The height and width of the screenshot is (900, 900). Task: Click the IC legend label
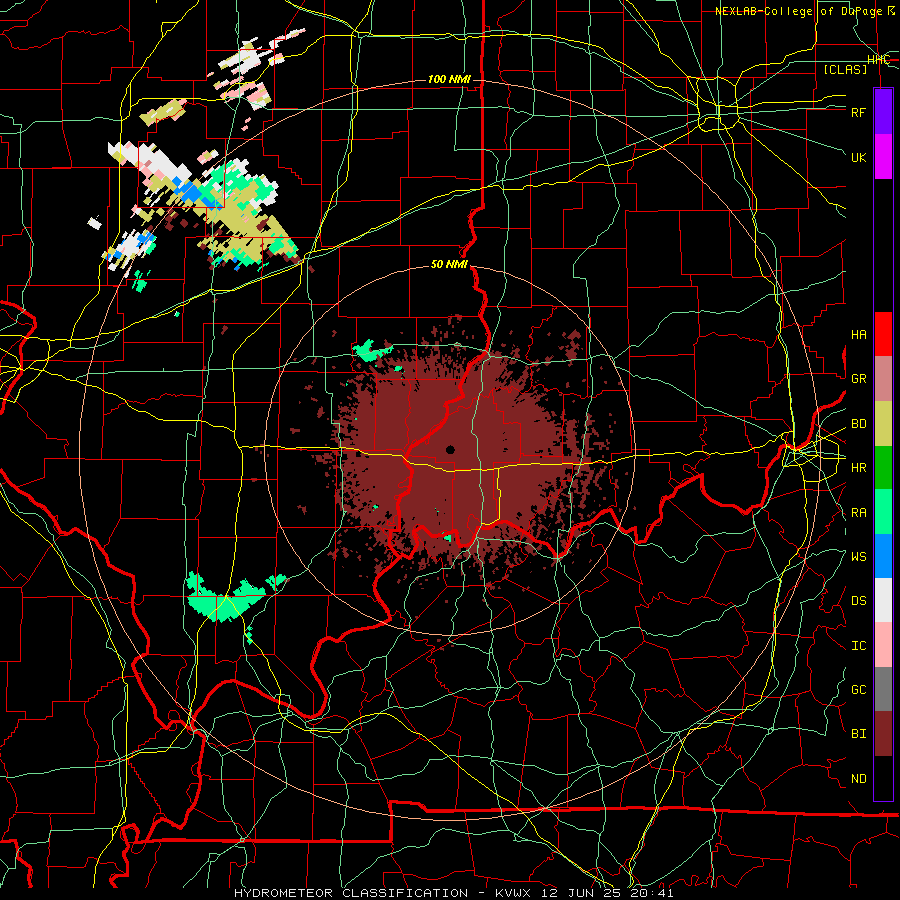tap(858, 646)
